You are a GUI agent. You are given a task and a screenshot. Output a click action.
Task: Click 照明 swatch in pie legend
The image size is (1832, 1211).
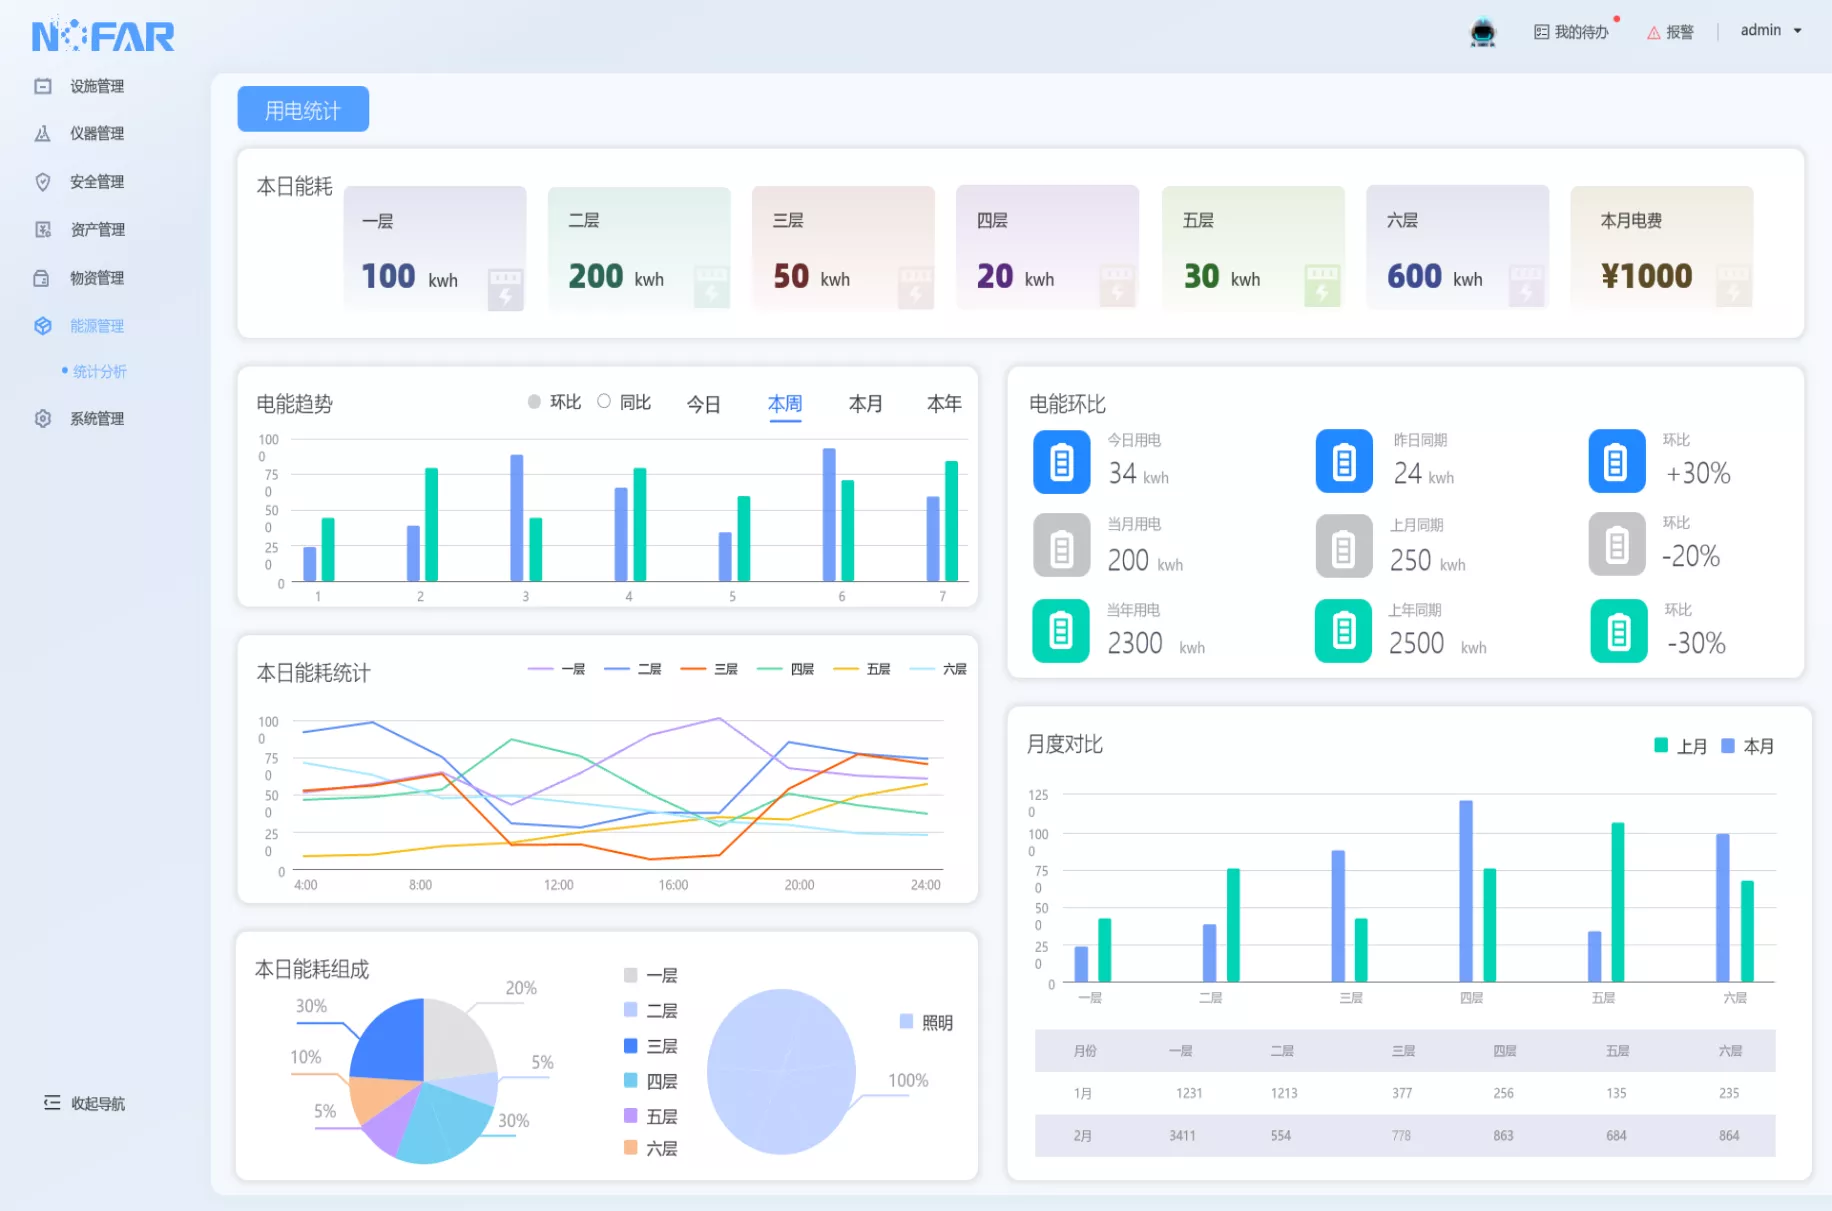click(x=906, y=1021)
